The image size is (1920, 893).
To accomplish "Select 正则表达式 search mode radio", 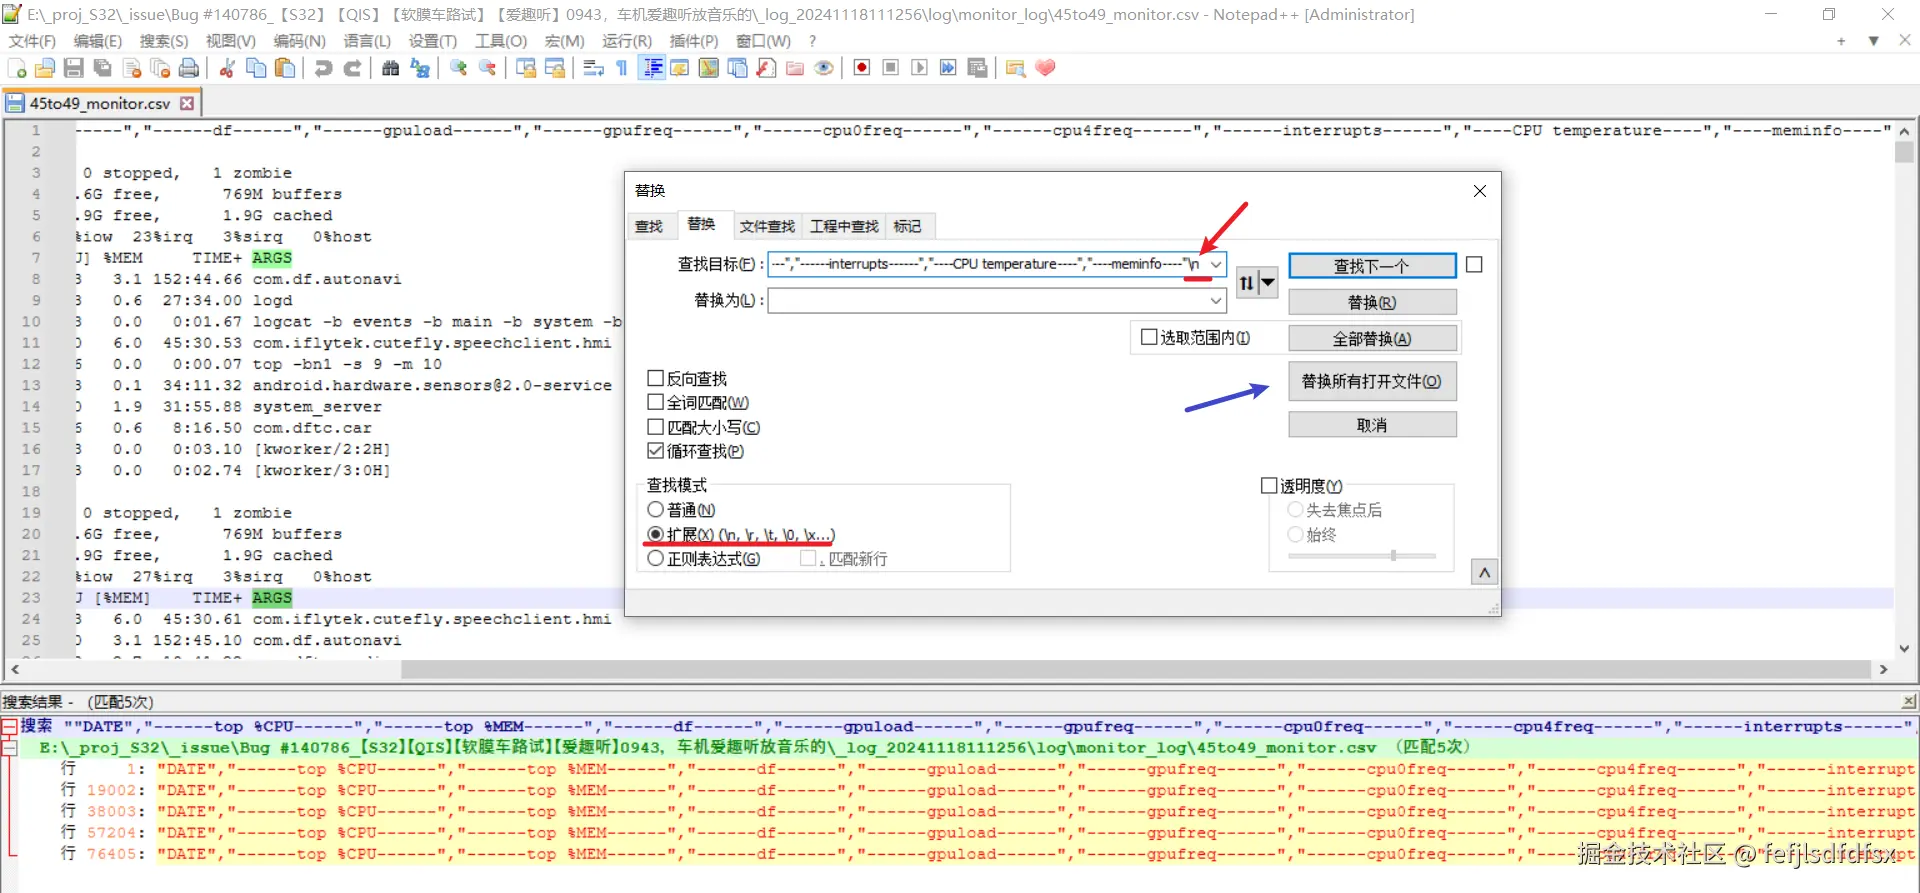I will tap(656, 559).
